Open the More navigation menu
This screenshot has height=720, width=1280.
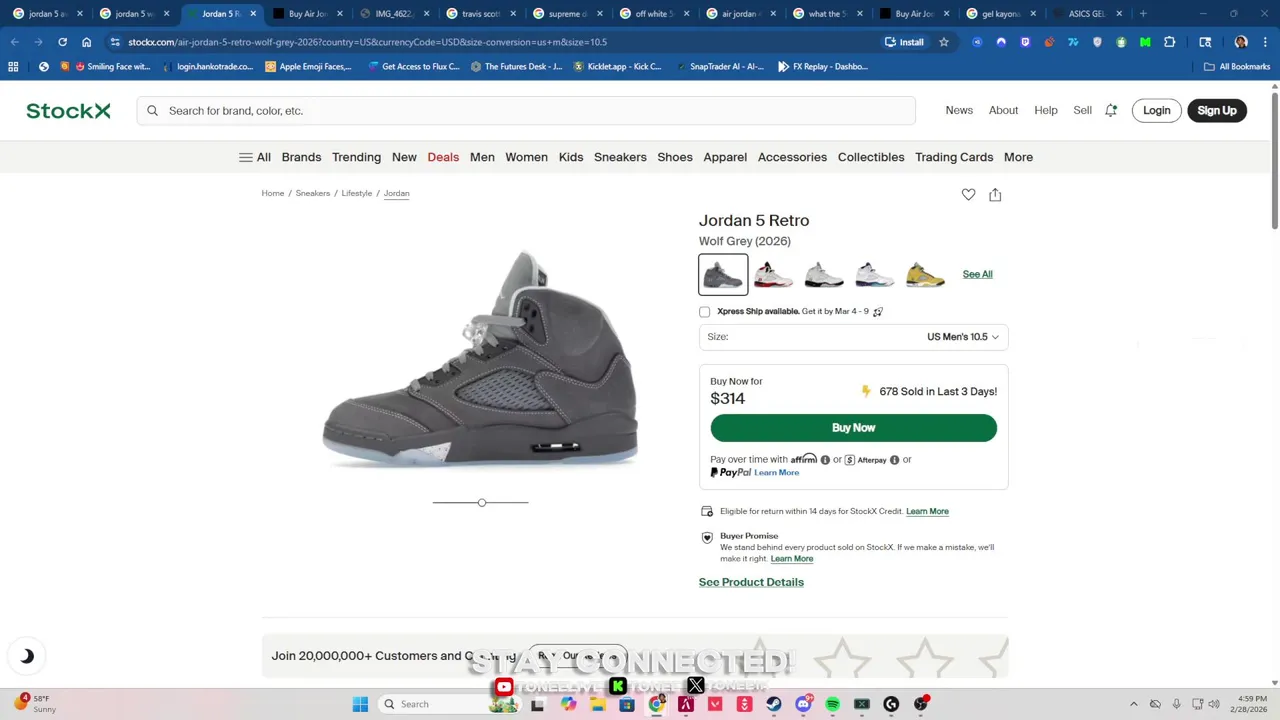[1018, 157]
